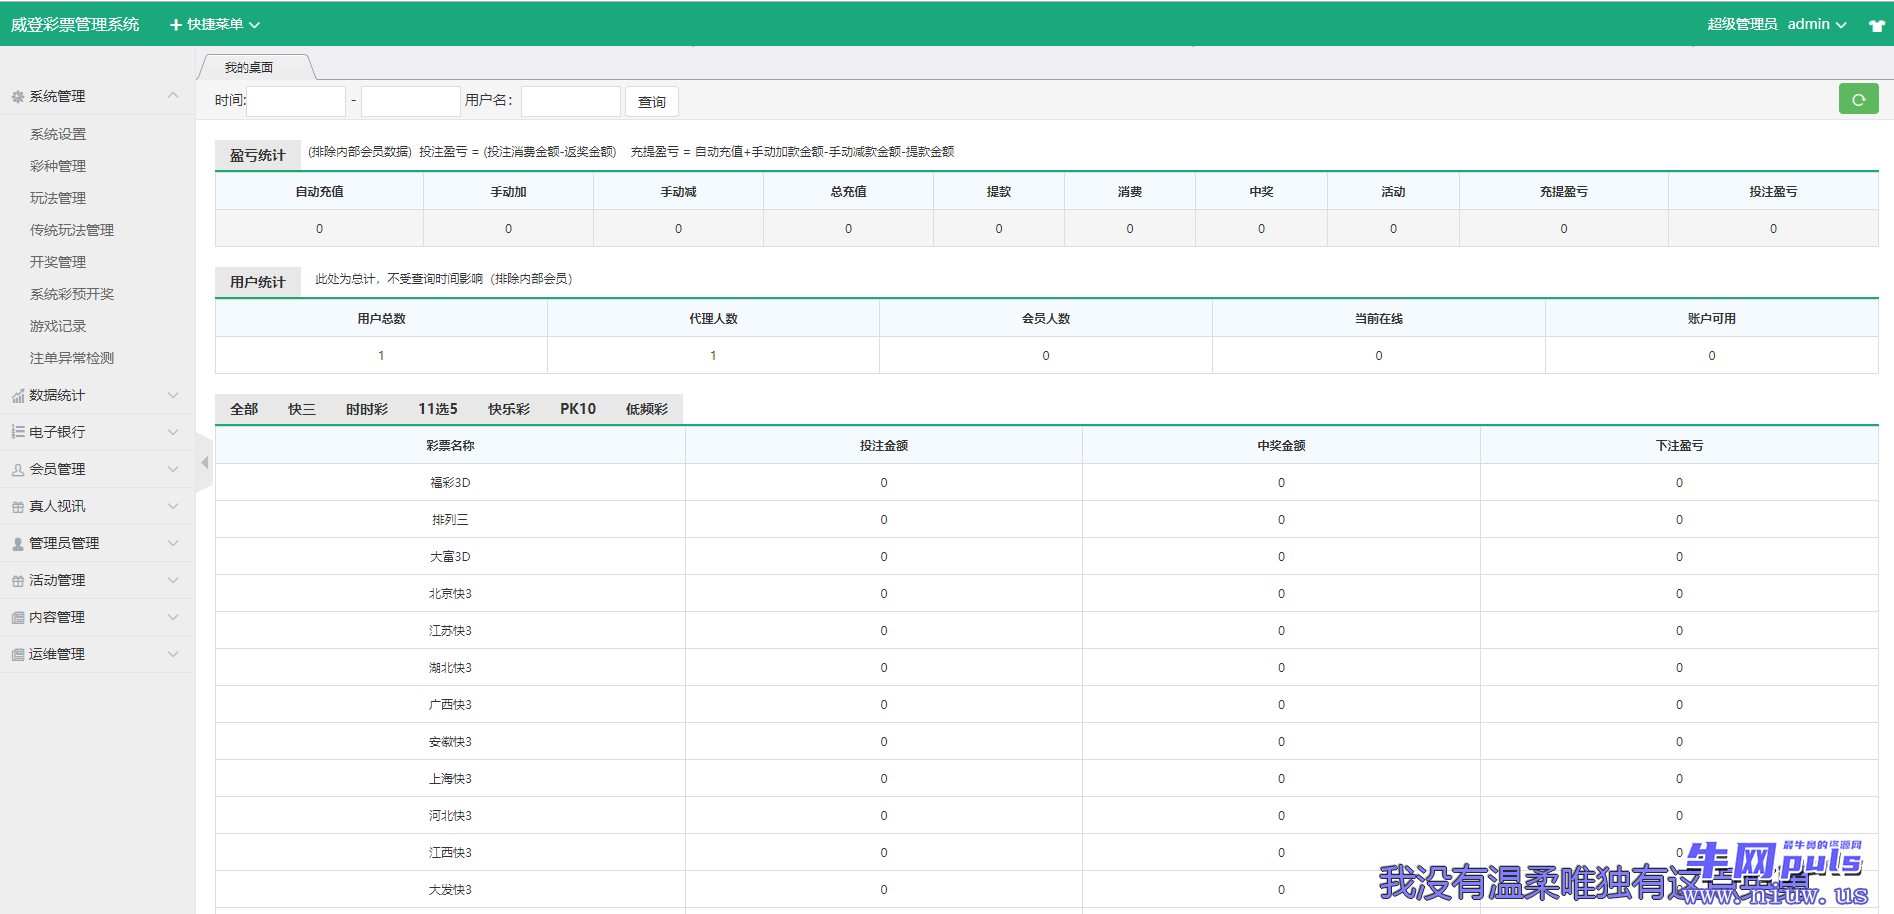1894x914 pixels.
Task: Expand the 管理员管理 menu chevron
Action: pyautogui.click(x=173, y=543)
